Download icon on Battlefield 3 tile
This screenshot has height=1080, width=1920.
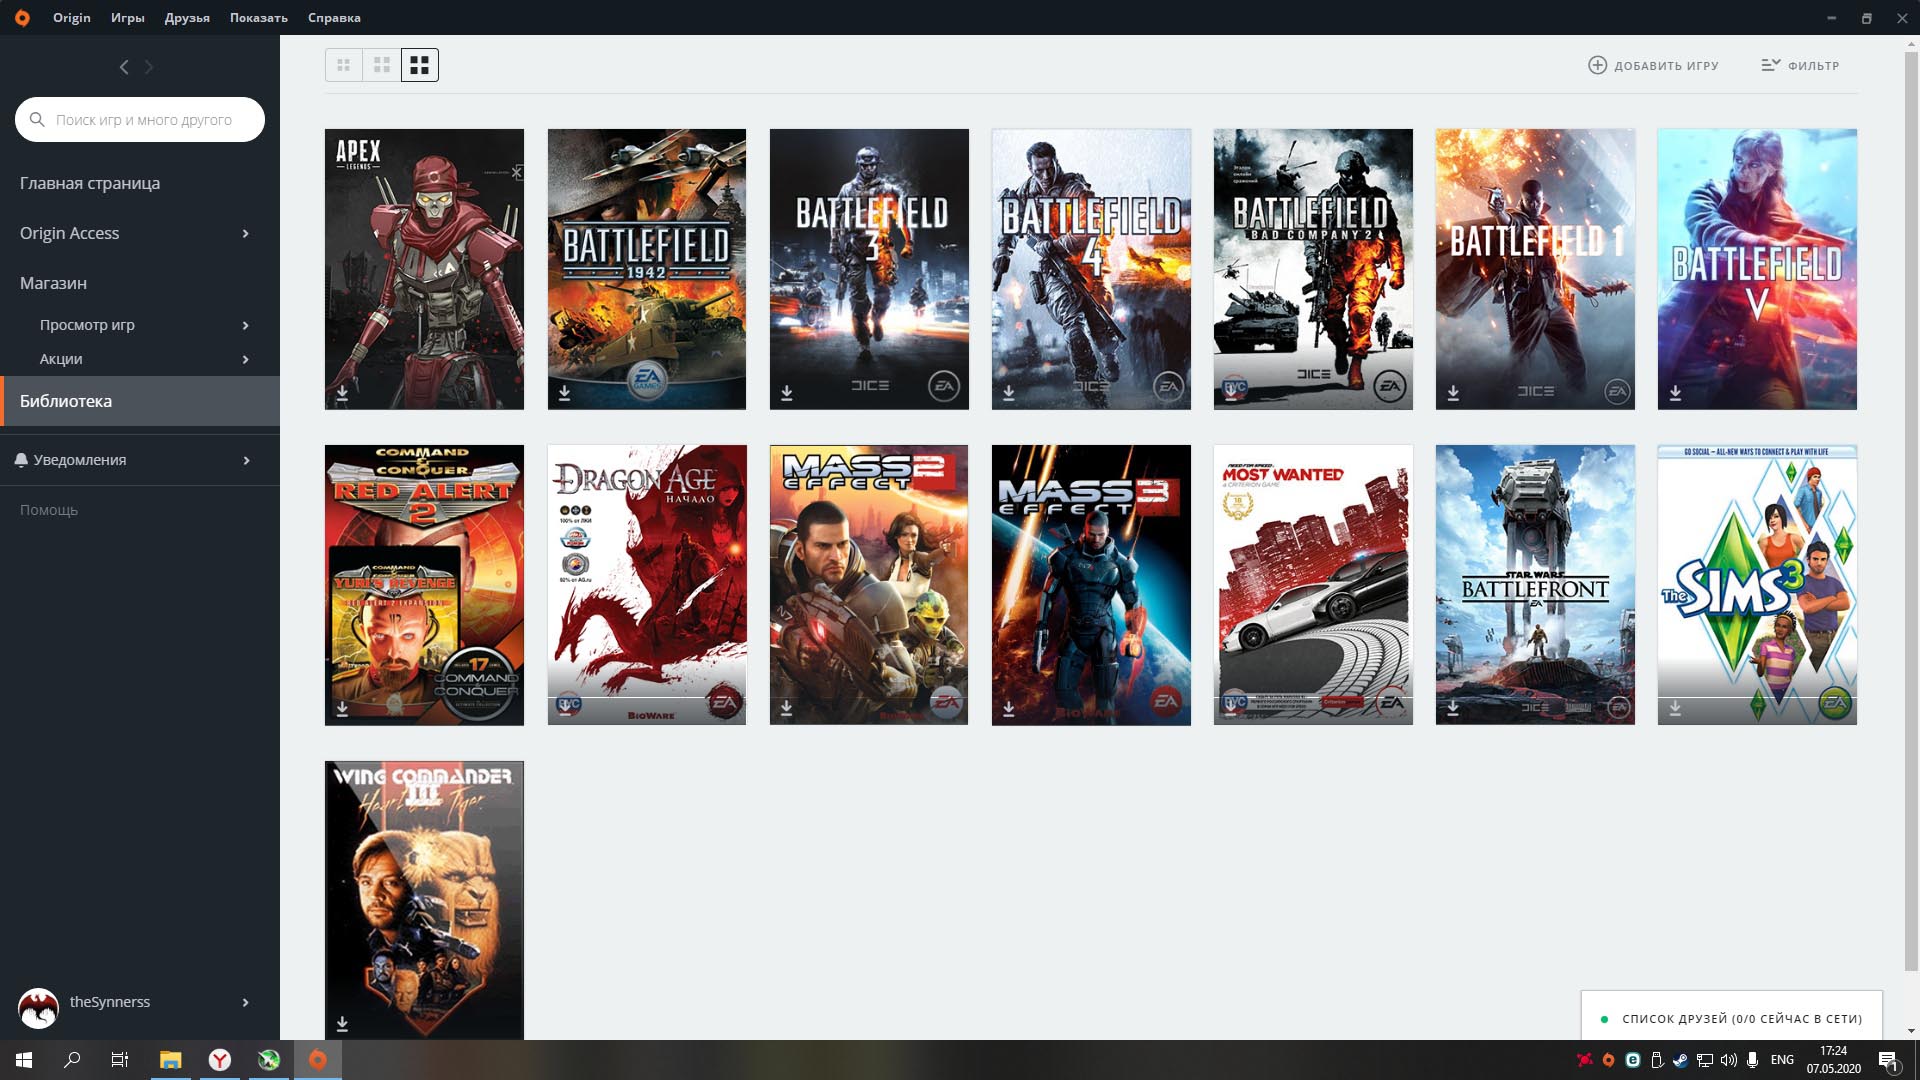(786, 393)
